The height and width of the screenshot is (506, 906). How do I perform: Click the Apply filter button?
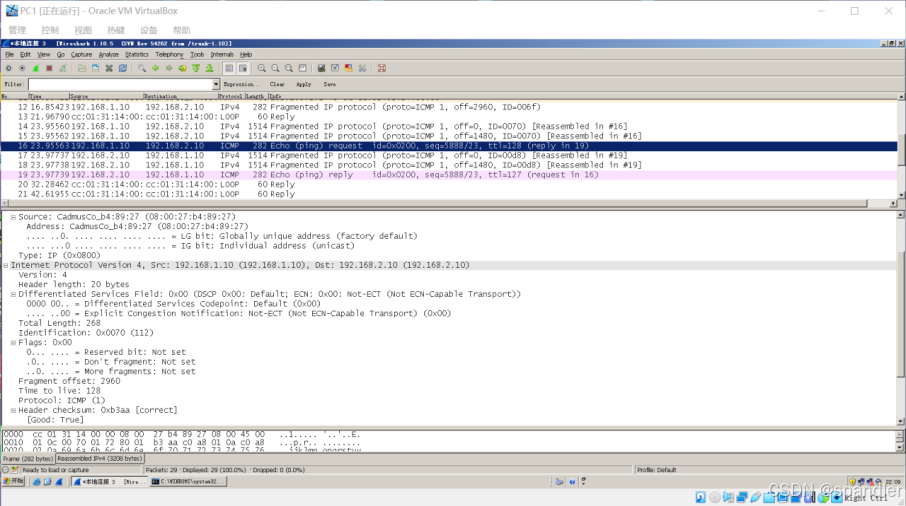[303, 84]
